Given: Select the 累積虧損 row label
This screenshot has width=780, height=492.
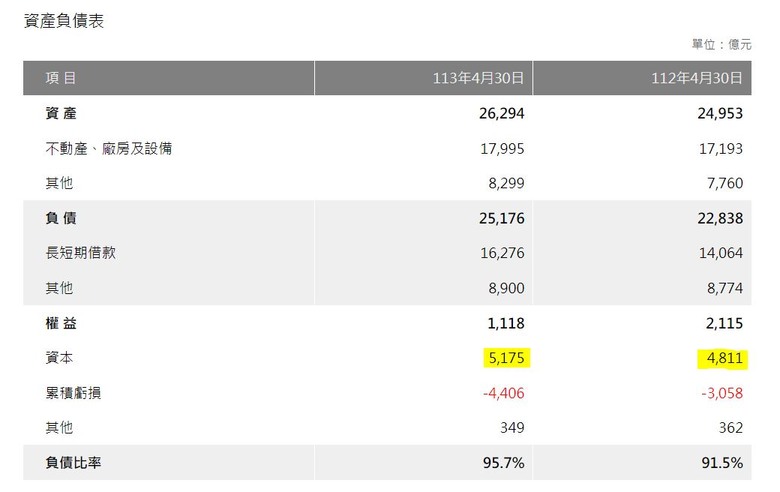Looking at the screenshot, I should click(73, 393).
